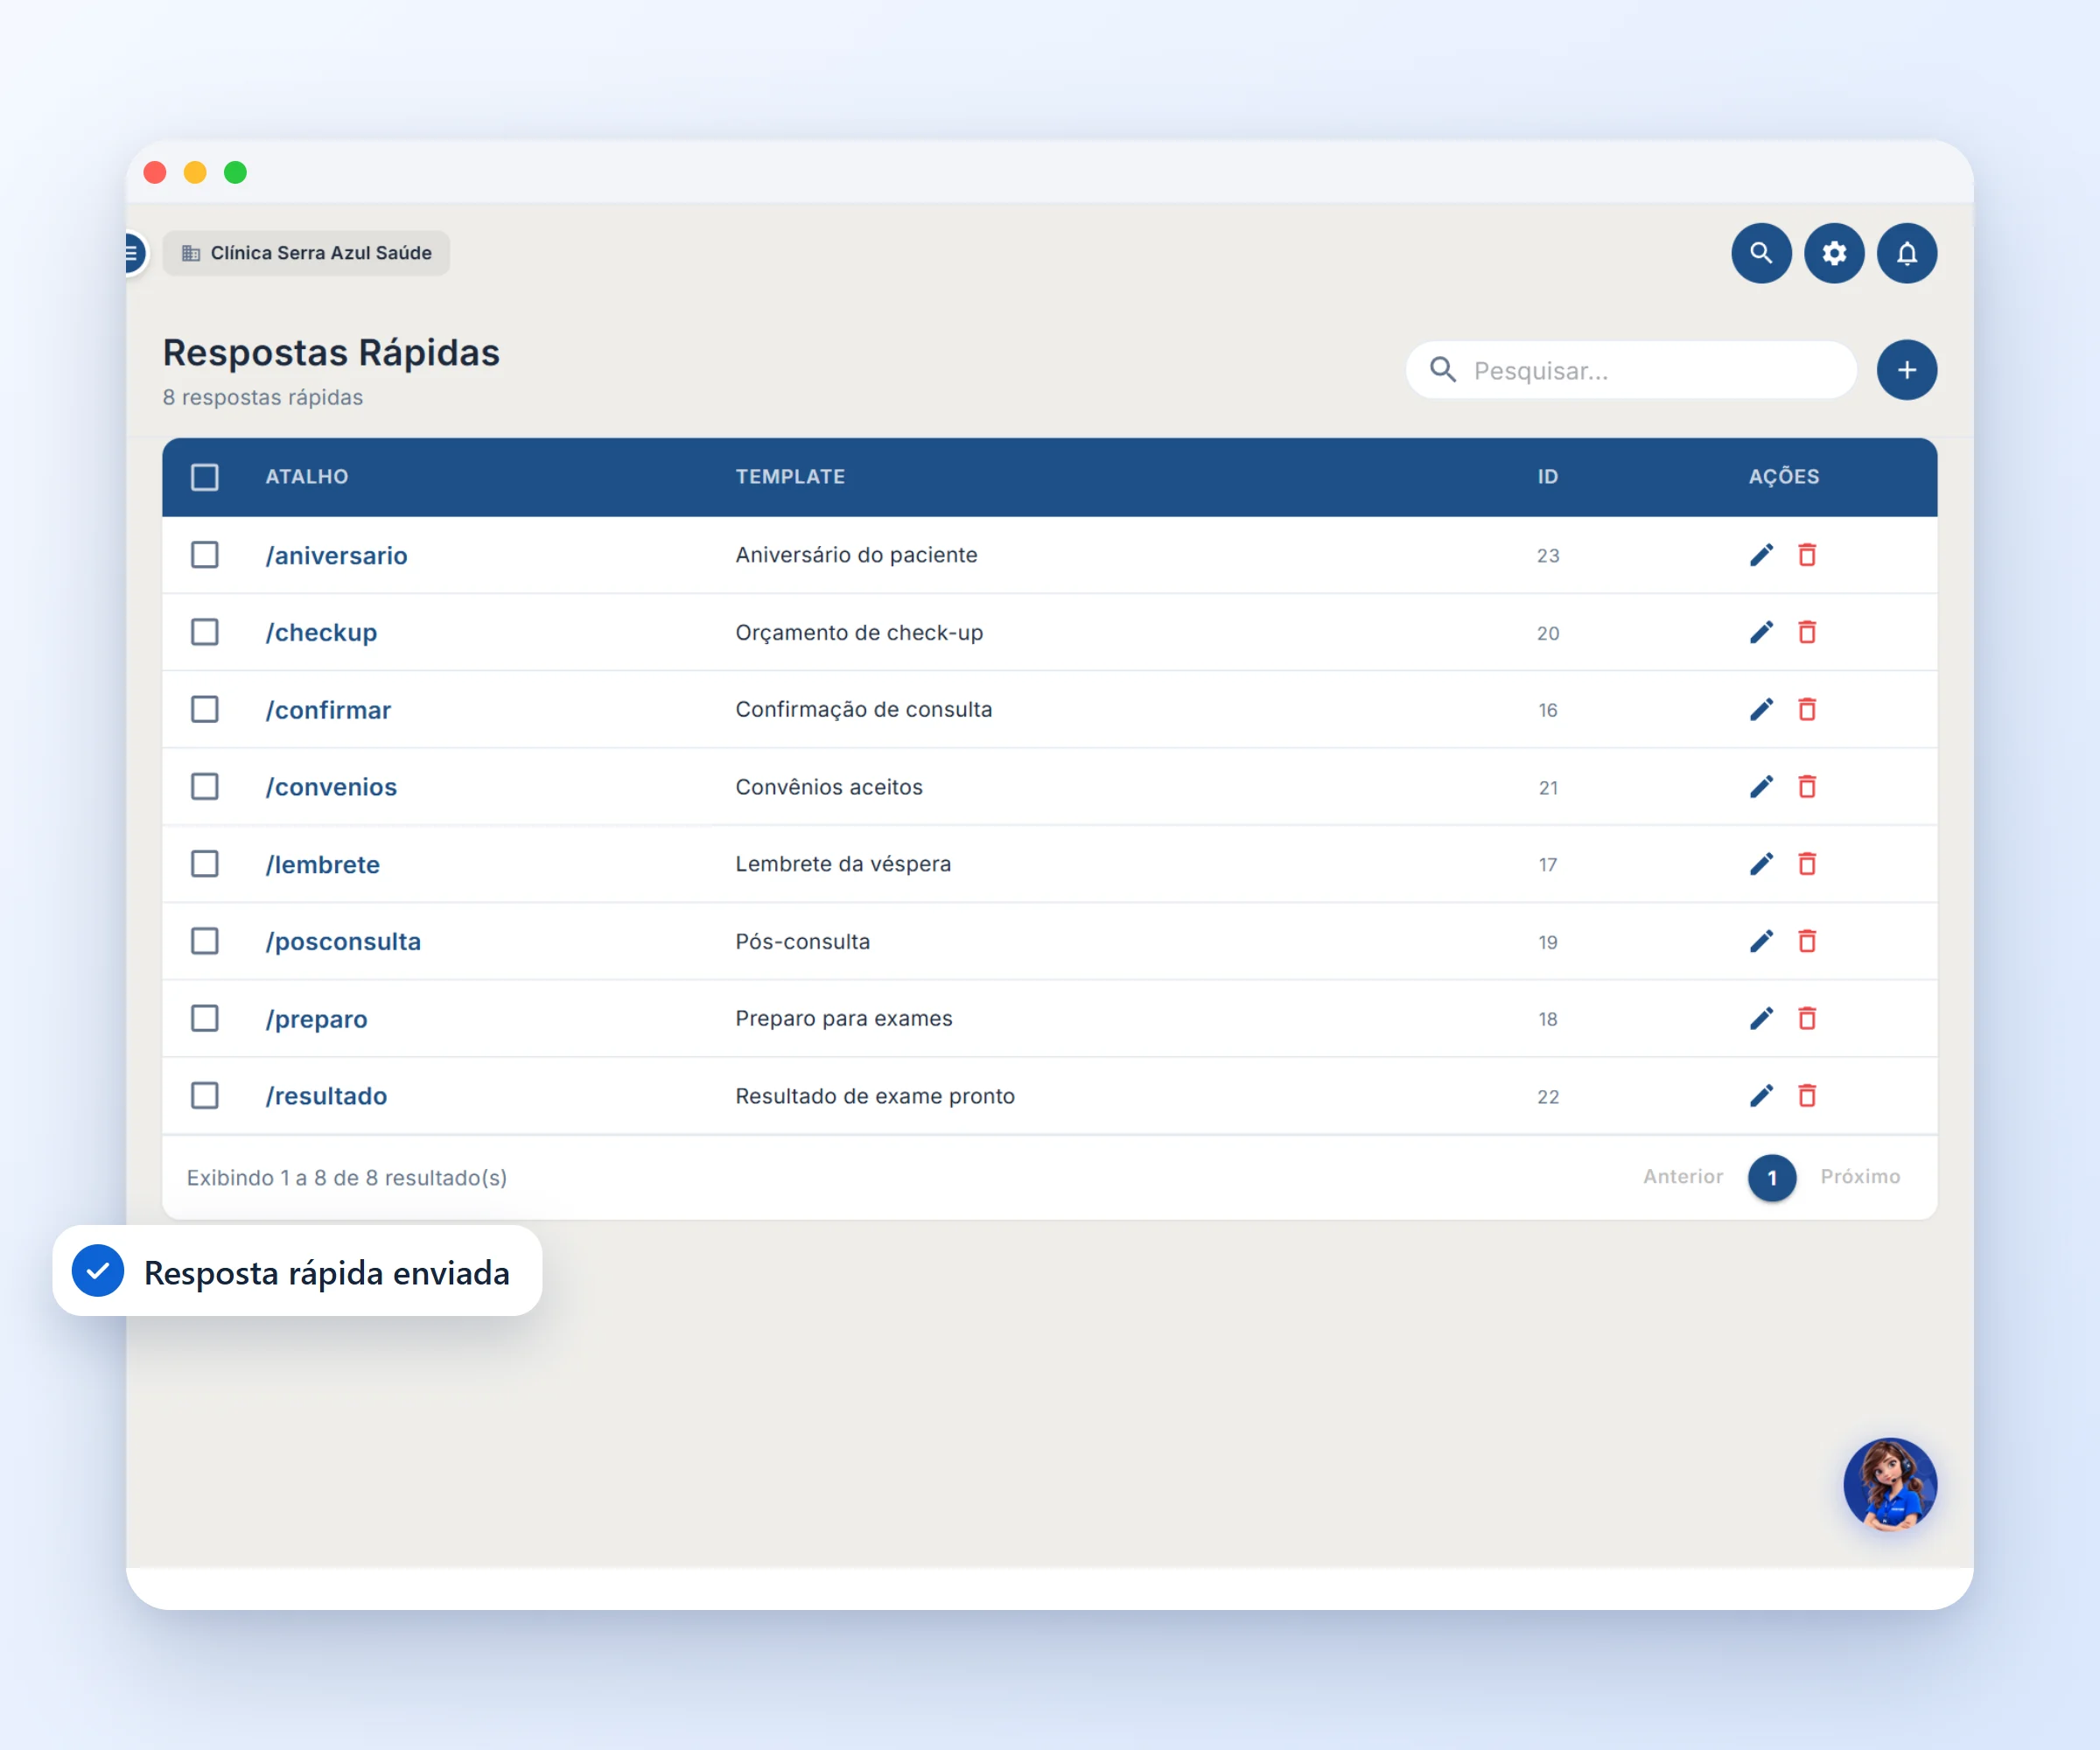Delete the /confirmar quick reply
The image size is (2100, 1750).
[x=1807, y=709]
